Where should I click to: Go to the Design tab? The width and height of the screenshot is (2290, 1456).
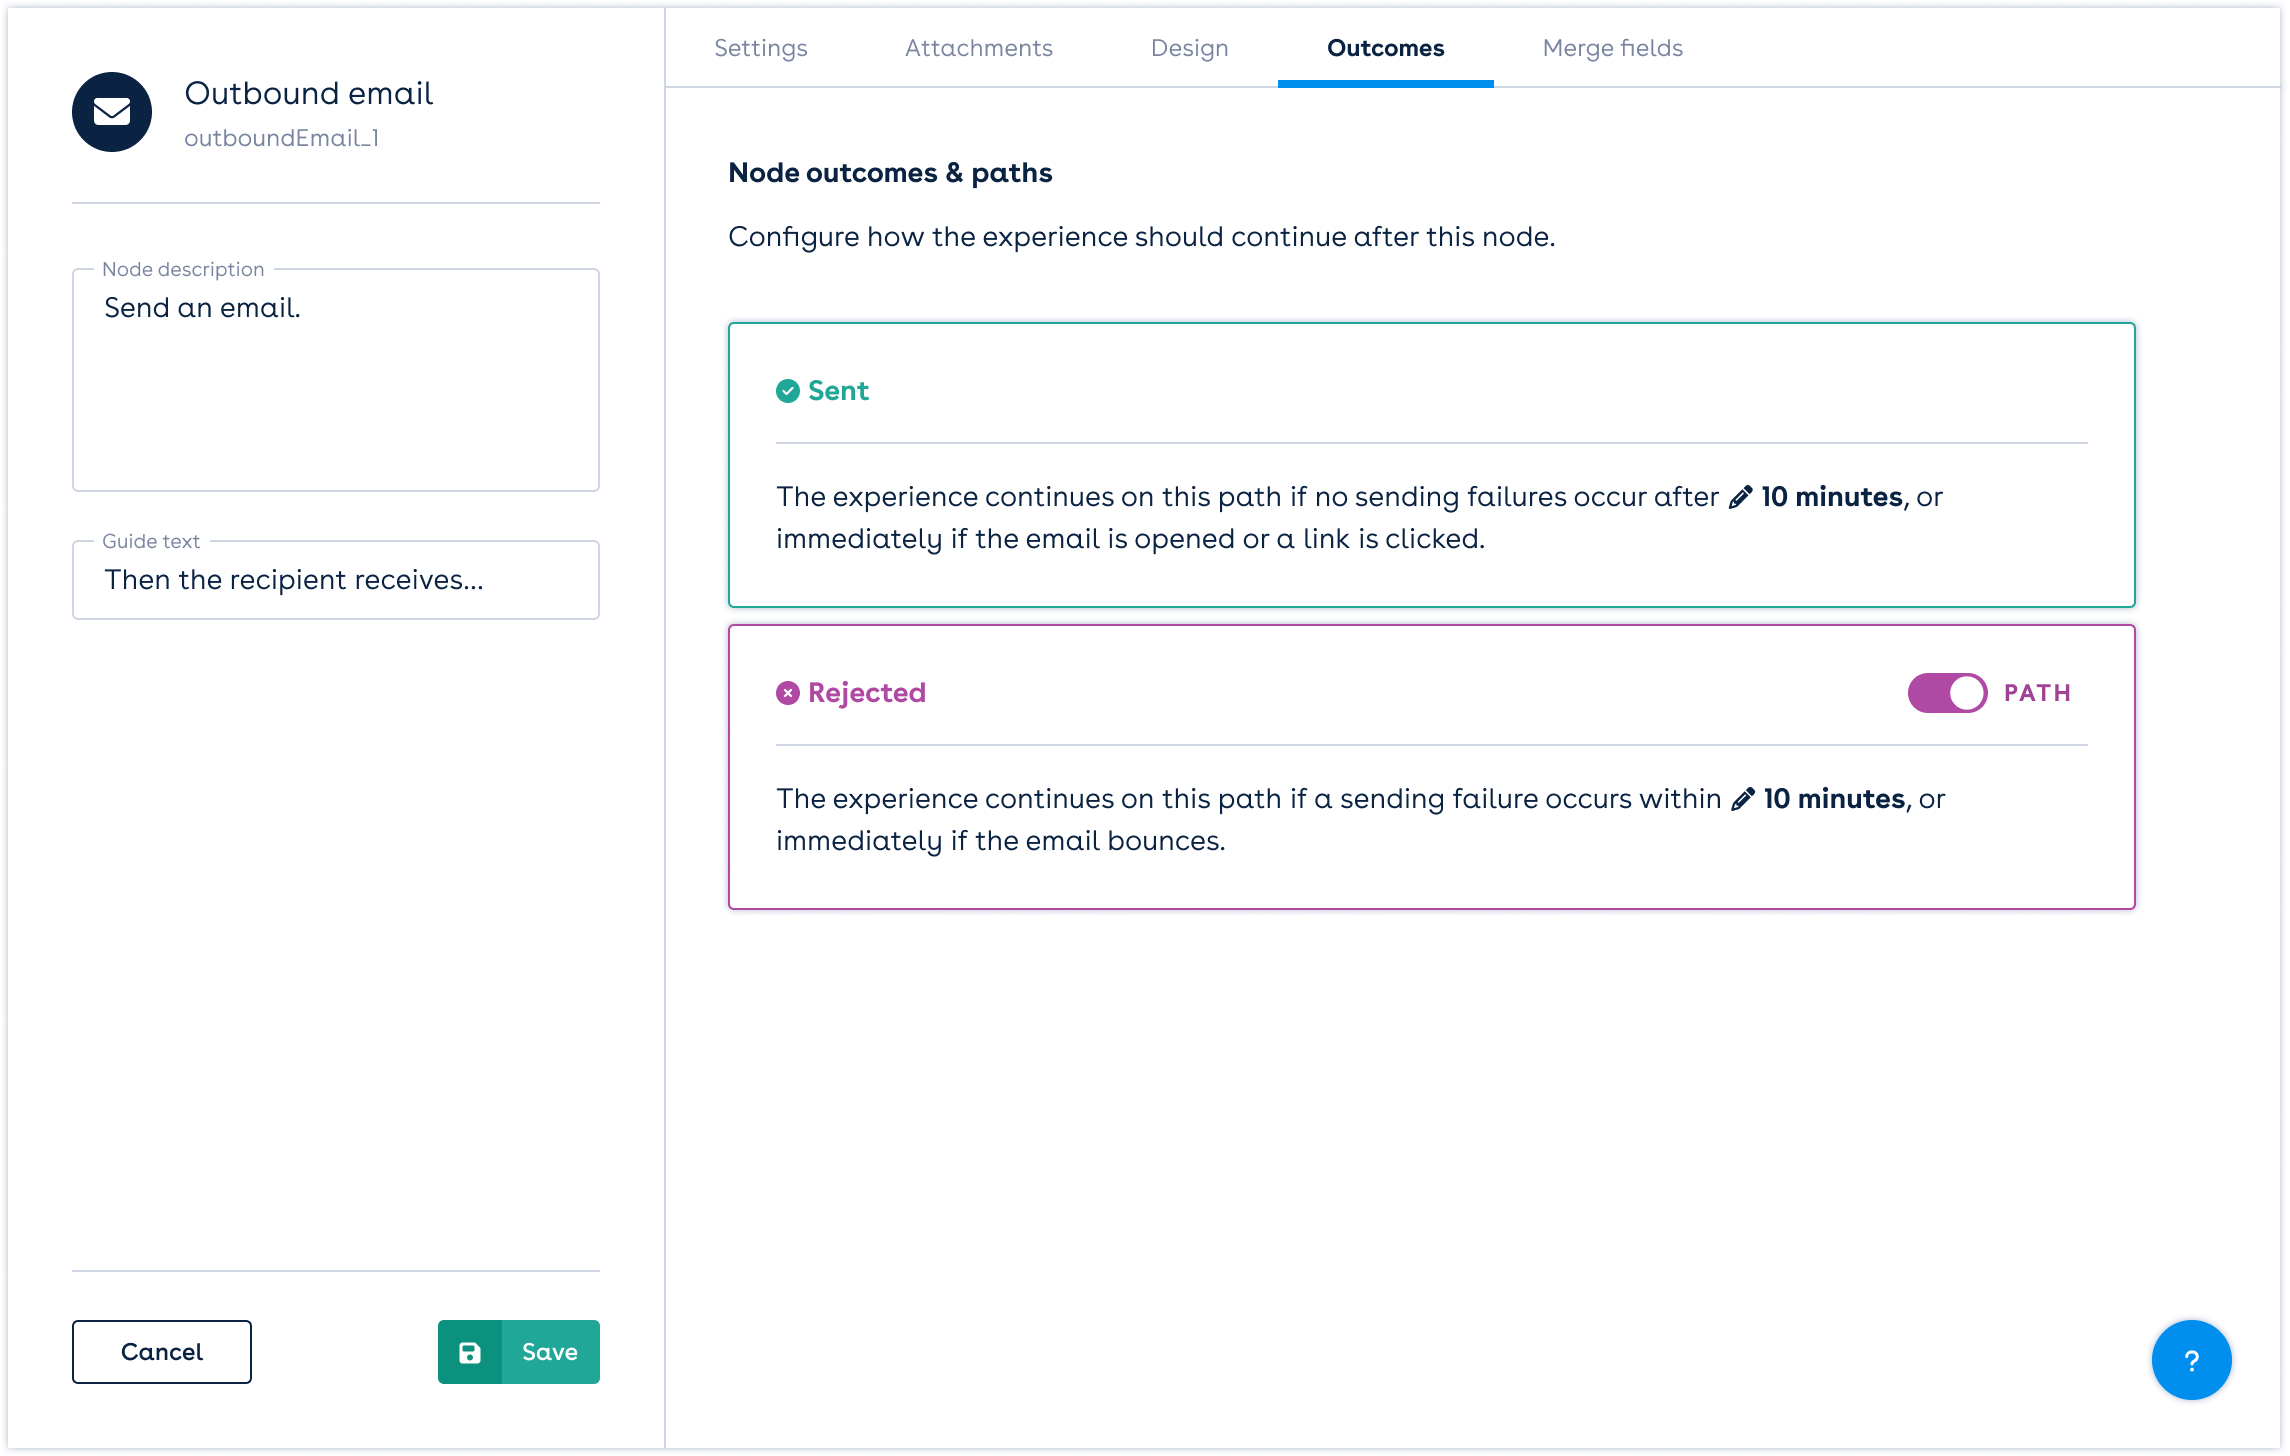click(1189, 48)
